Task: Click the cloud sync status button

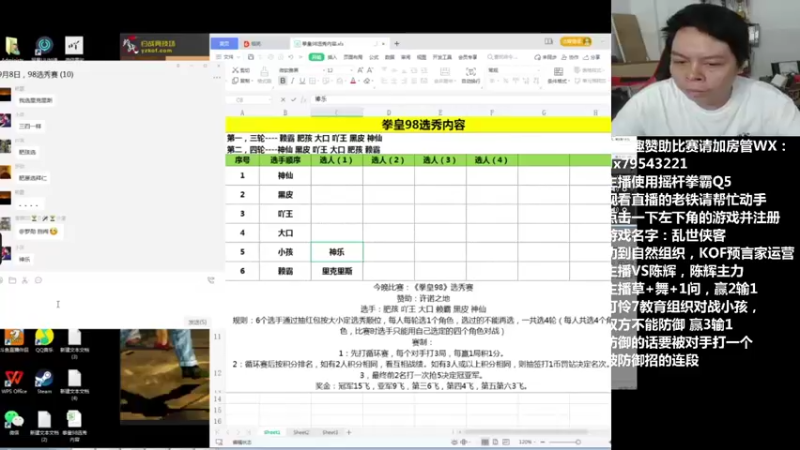Action: (x=545, y=57)
